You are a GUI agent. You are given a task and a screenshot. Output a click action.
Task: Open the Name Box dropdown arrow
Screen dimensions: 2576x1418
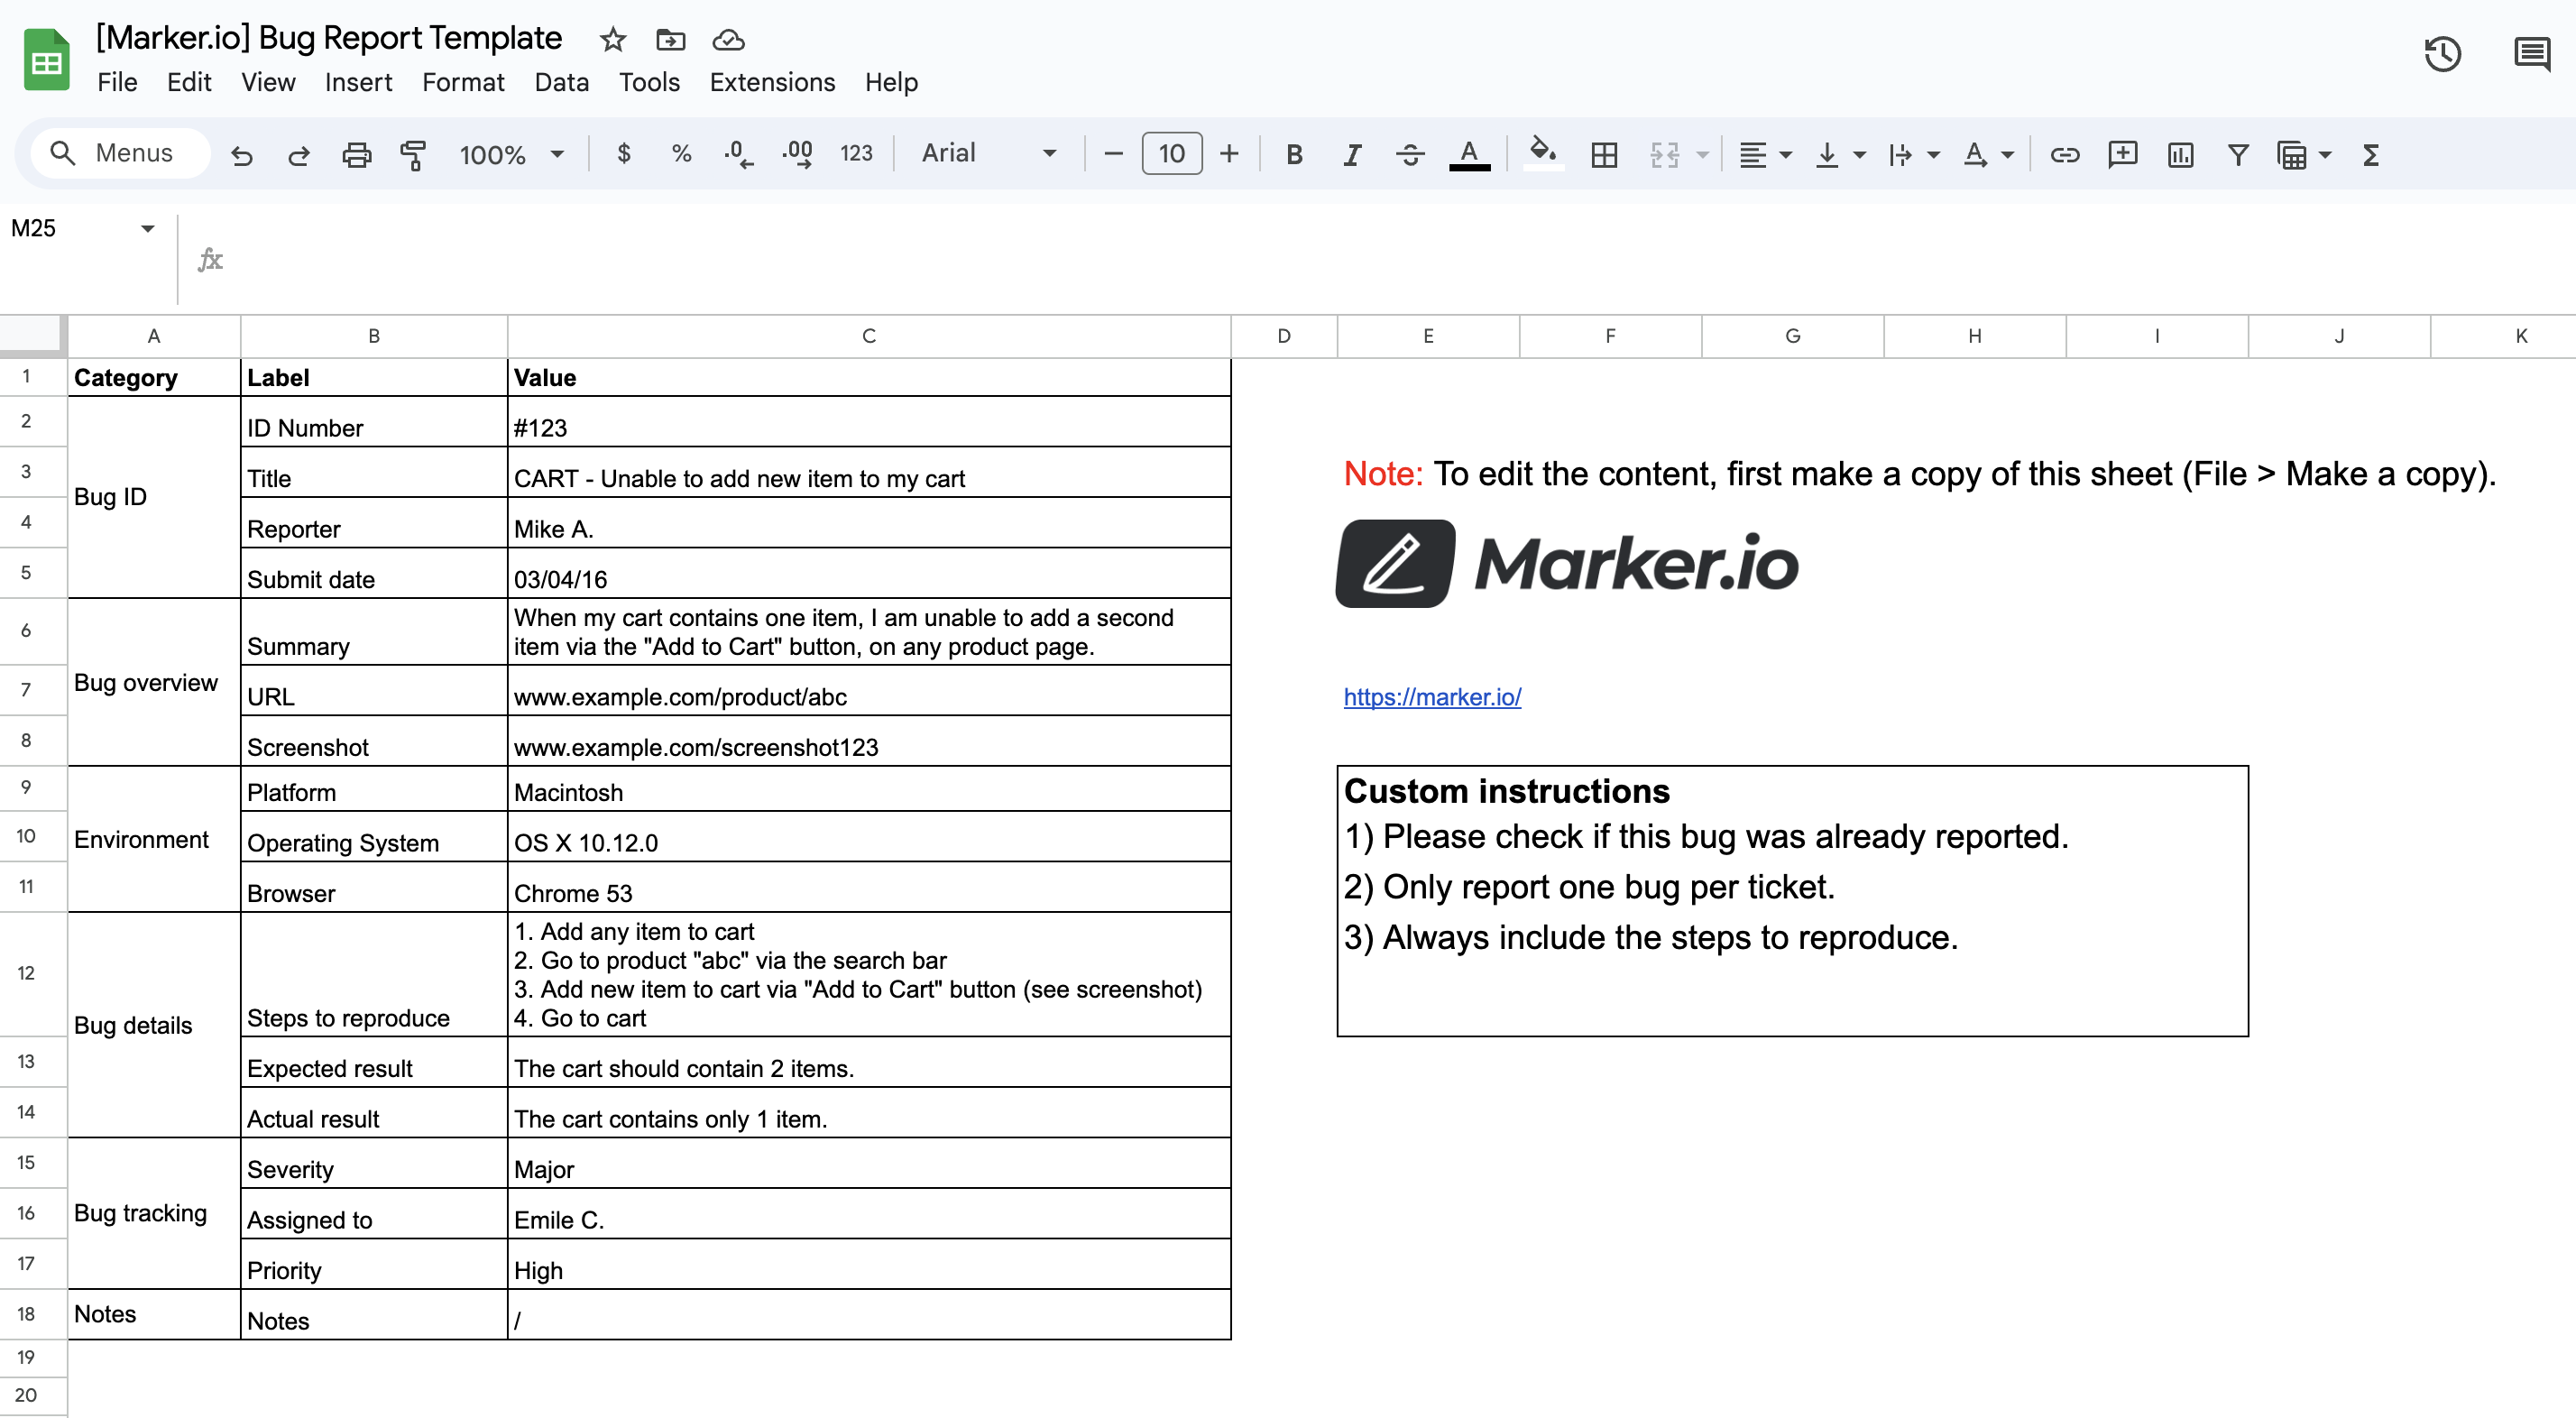tap(147, 228)
